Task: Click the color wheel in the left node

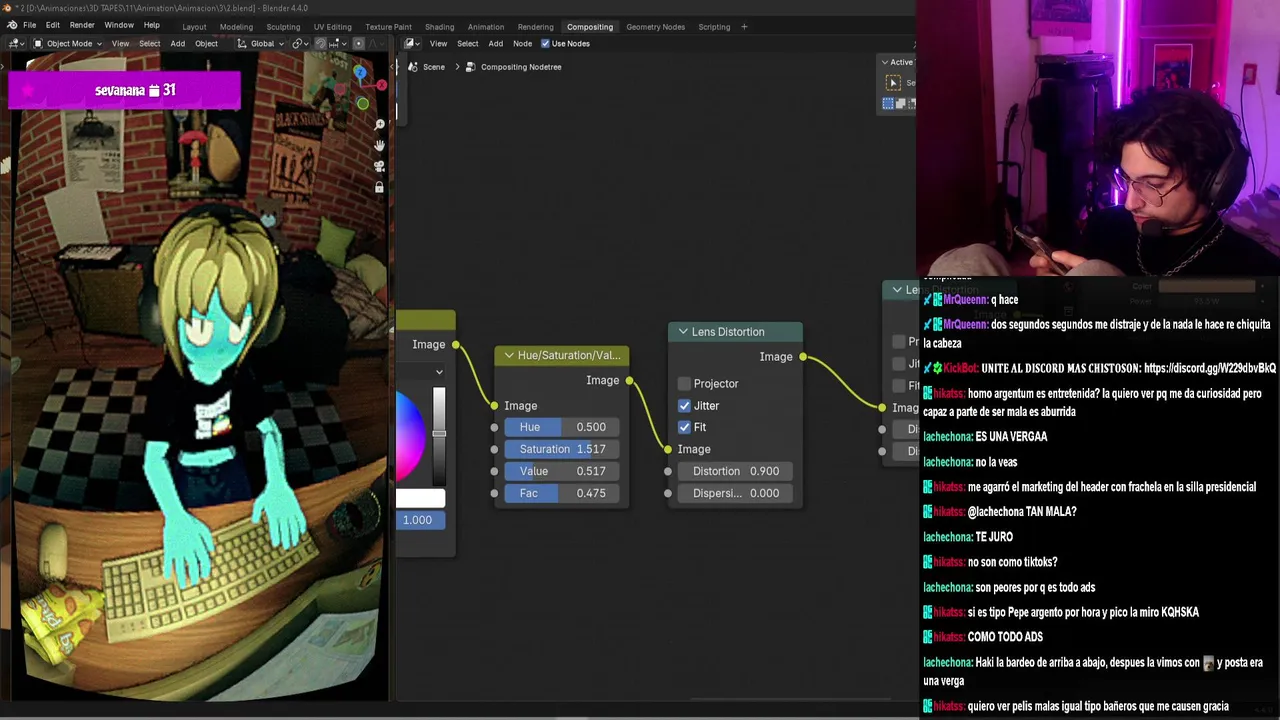Action: (410, 436)
